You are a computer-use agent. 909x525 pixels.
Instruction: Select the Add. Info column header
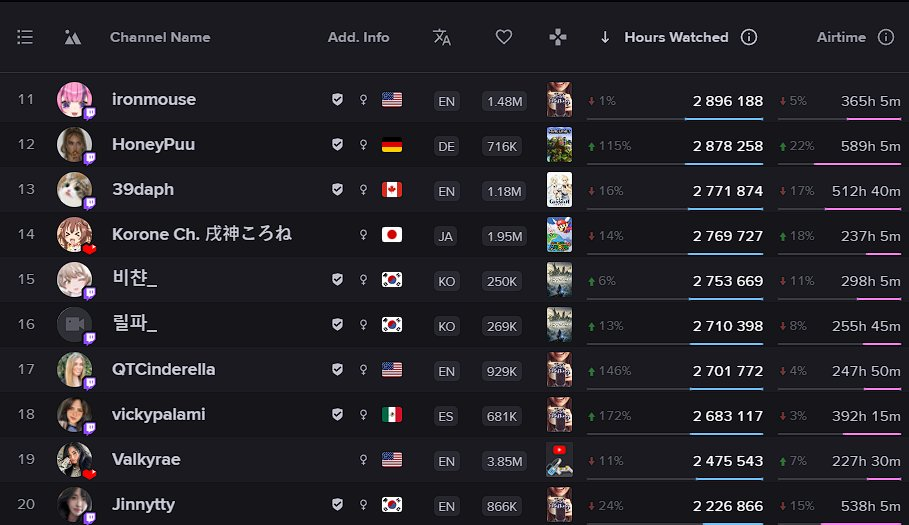click(x=358, y=38)
